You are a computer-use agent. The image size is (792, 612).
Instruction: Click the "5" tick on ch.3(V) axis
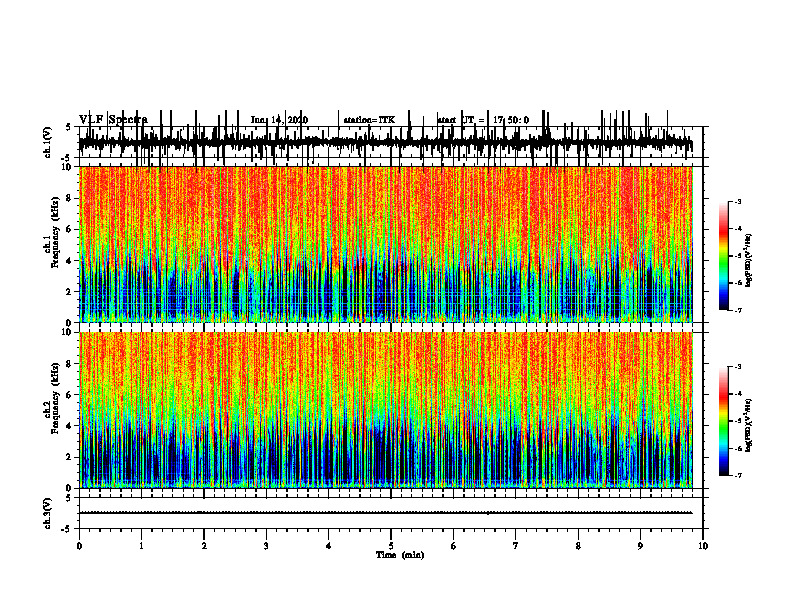tap(69, 498)
